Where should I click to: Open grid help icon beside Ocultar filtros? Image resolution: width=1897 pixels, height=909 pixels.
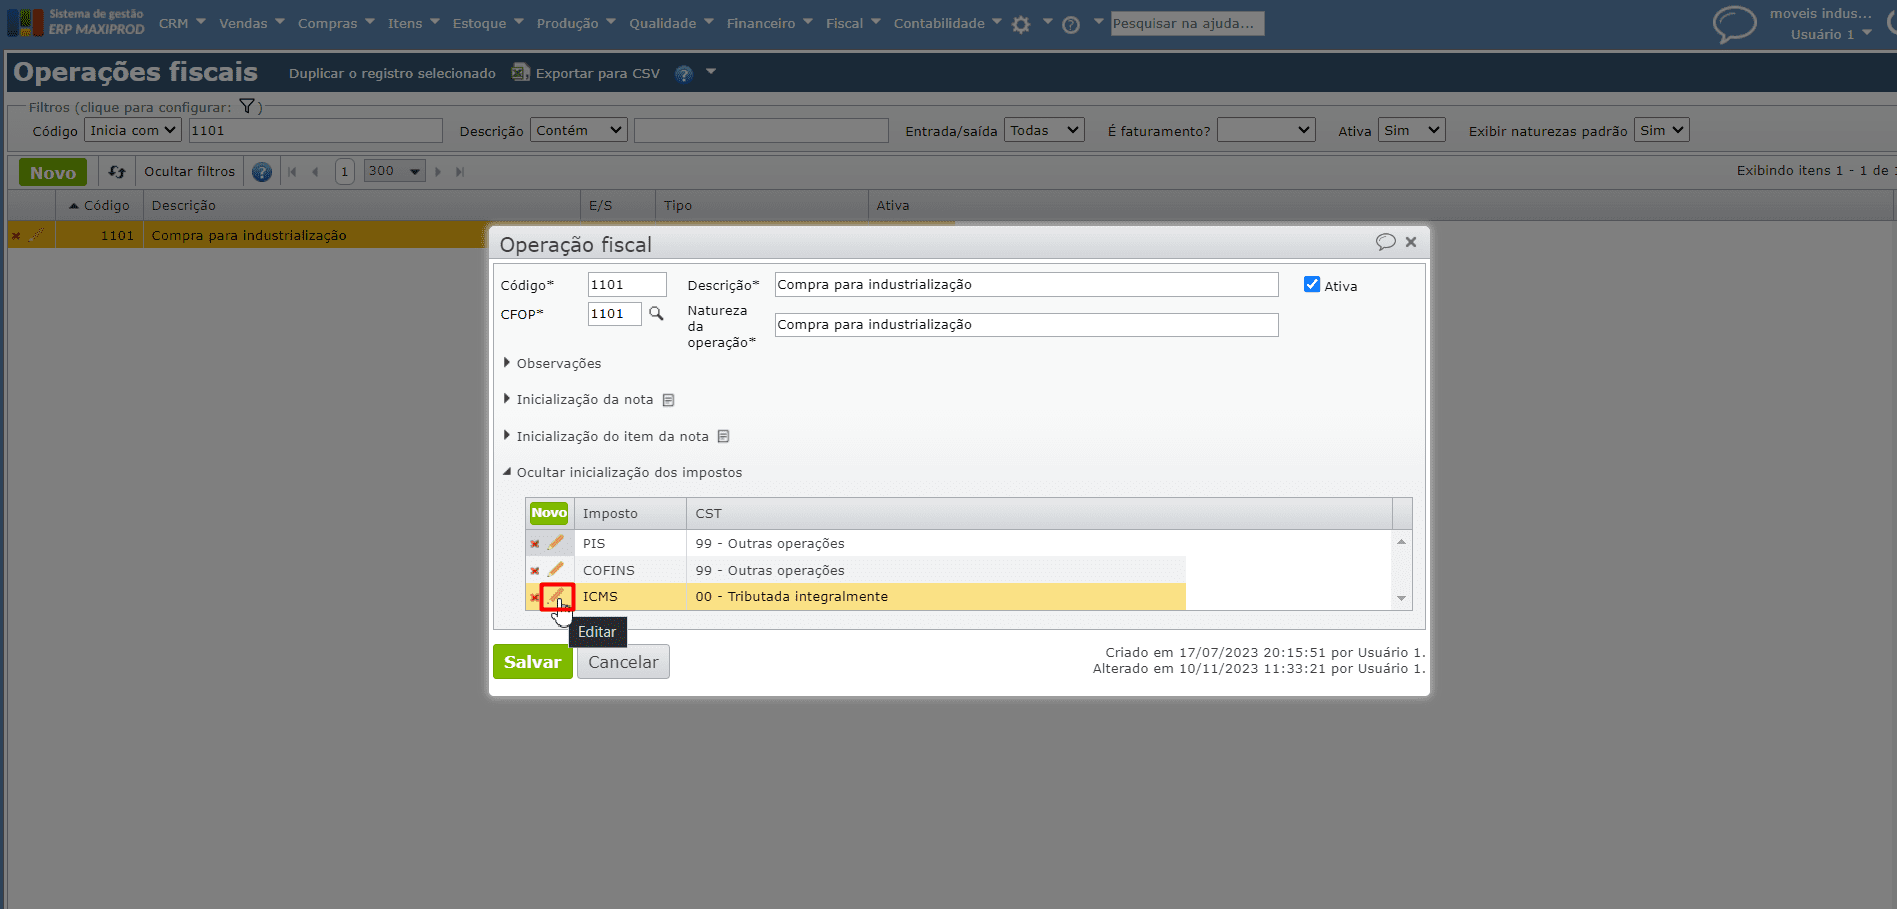tap(262, 172)
